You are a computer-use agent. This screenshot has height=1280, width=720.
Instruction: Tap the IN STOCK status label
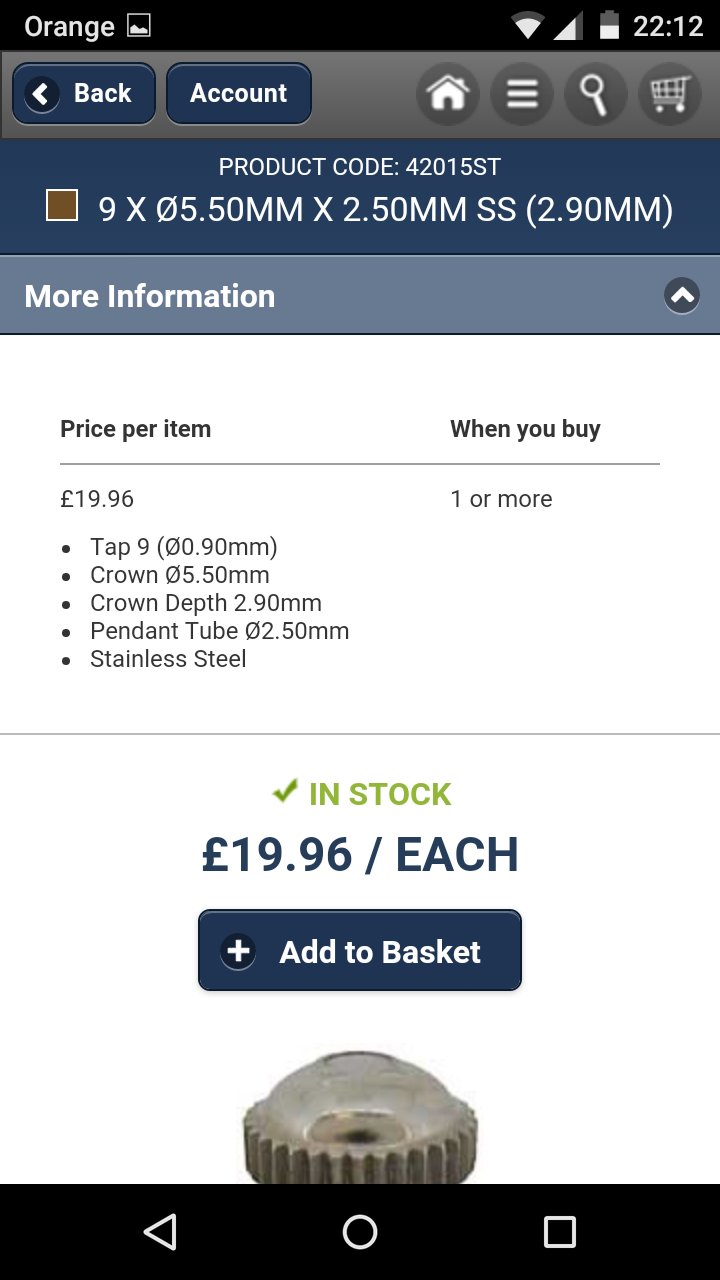[x=380, y=794]
